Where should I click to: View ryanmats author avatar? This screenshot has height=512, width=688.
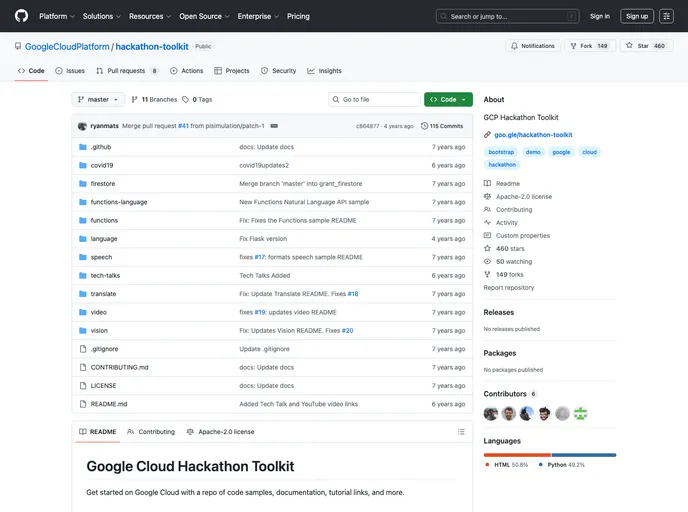point(82,126)
